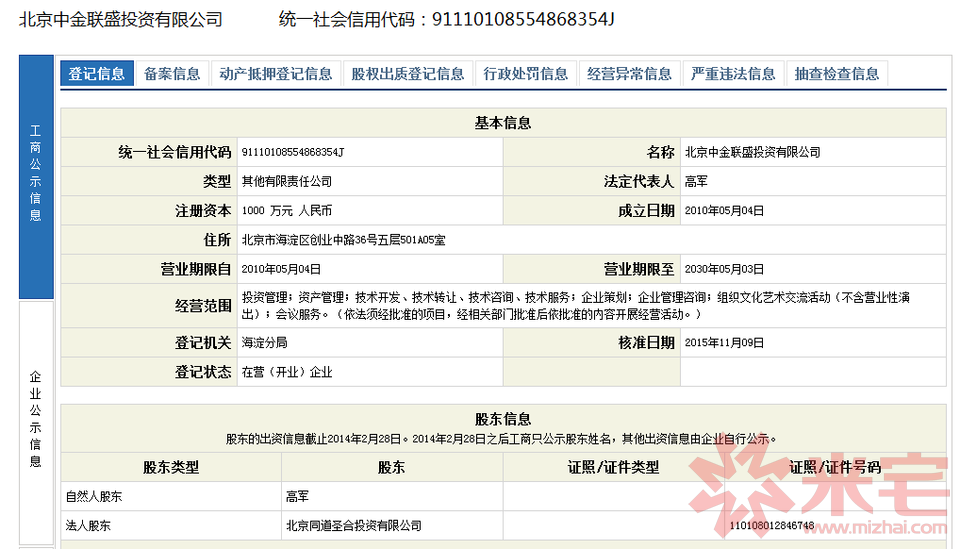This screenshot has width=960, height=549.
Task: Click the header credit code 91110108554868354J
Action: pos(523,20)
